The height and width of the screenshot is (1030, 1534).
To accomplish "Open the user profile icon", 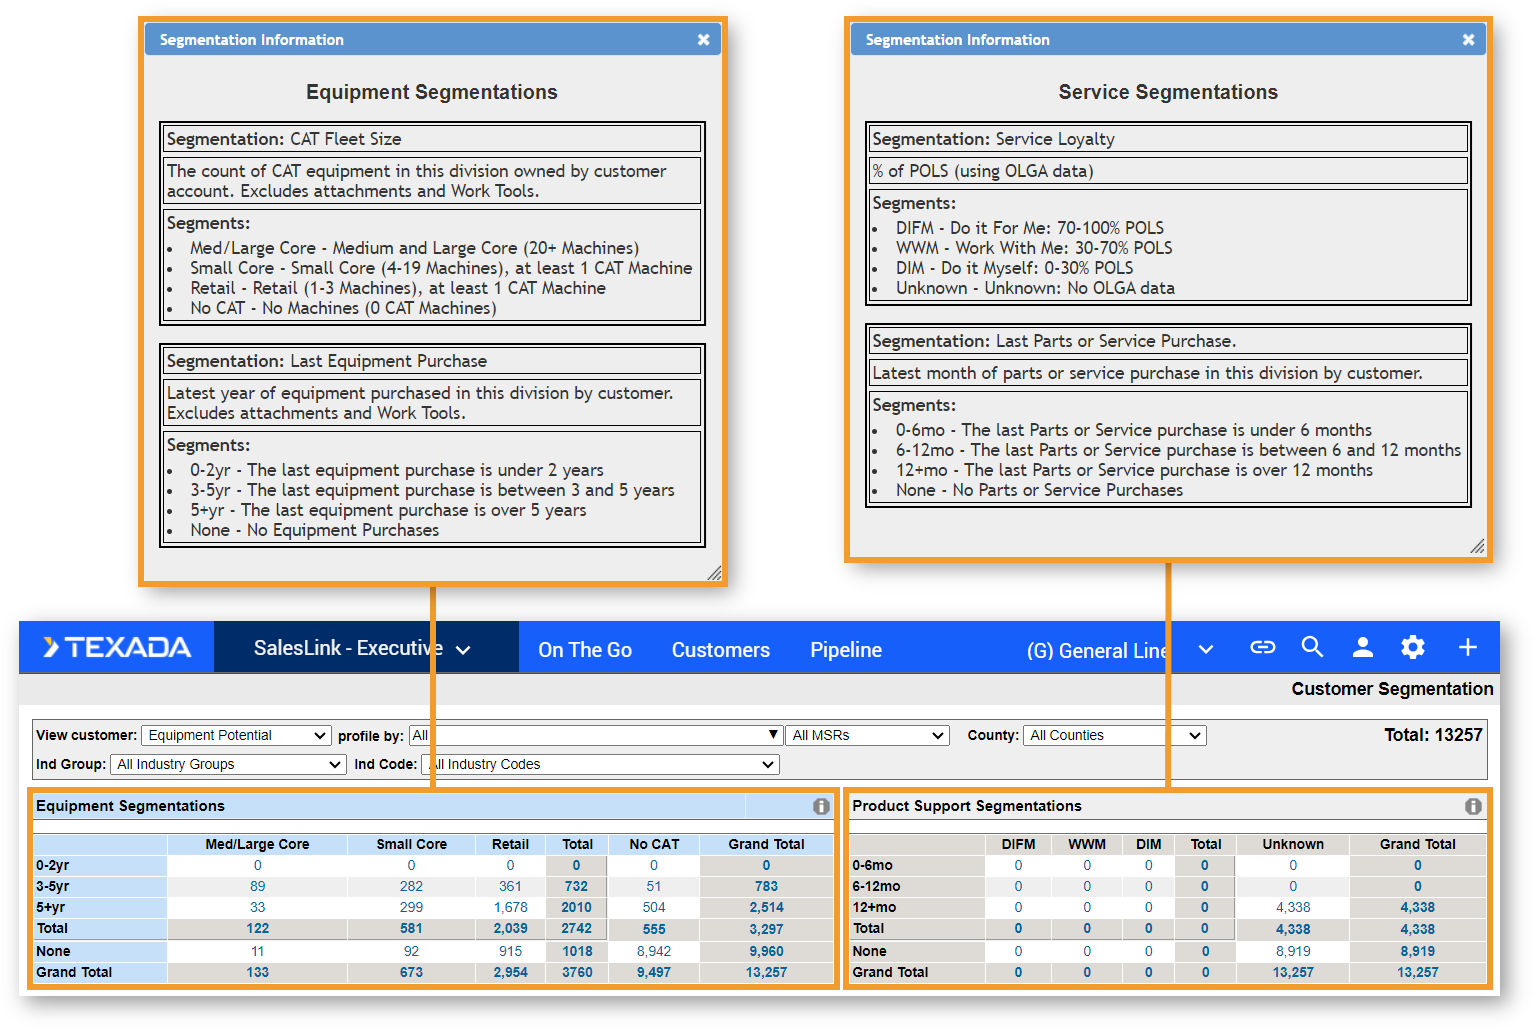I will [x=1362, y=647].
